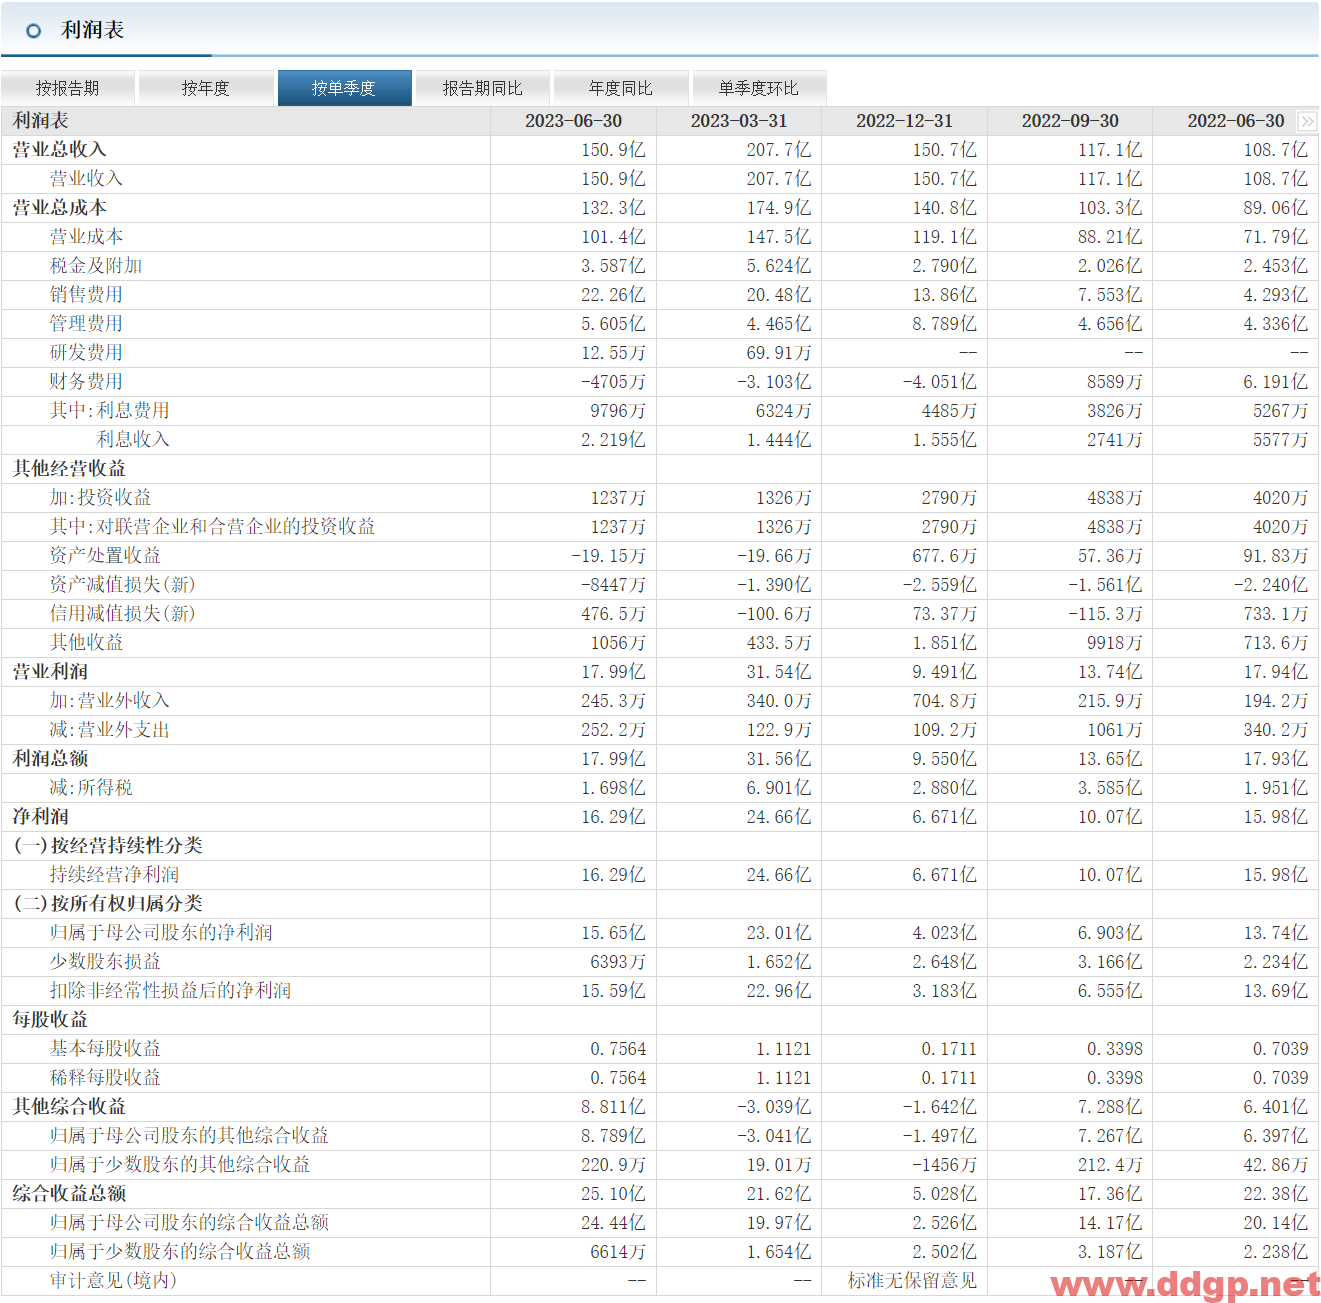Select the 财务费用 row label

click(86, 382)
